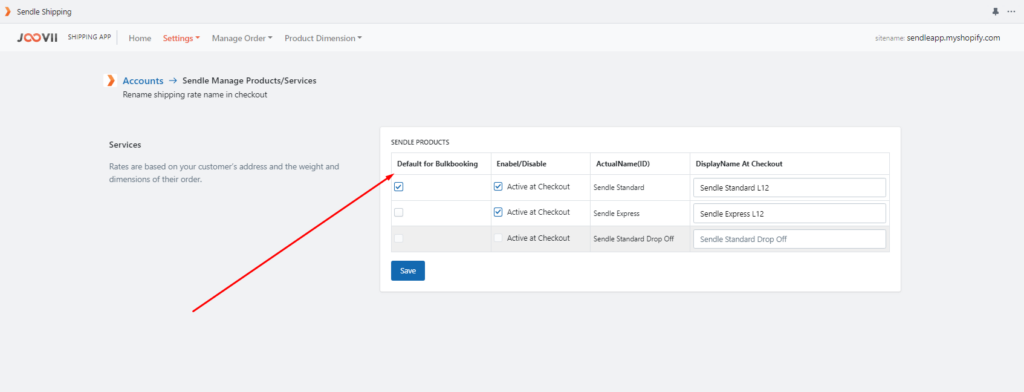Click the sendleapp.myshopify.com sitename text
This screenshot has height=392, width=1024.
pyautogui.click(x=953, y=38)
